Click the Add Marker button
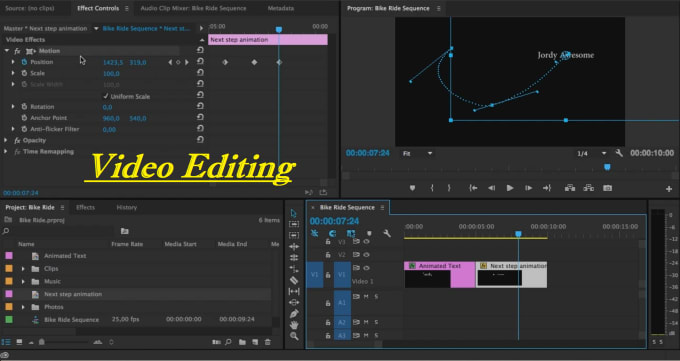The width and height of the screenshot is (680, 361). [x=412, y=188]
